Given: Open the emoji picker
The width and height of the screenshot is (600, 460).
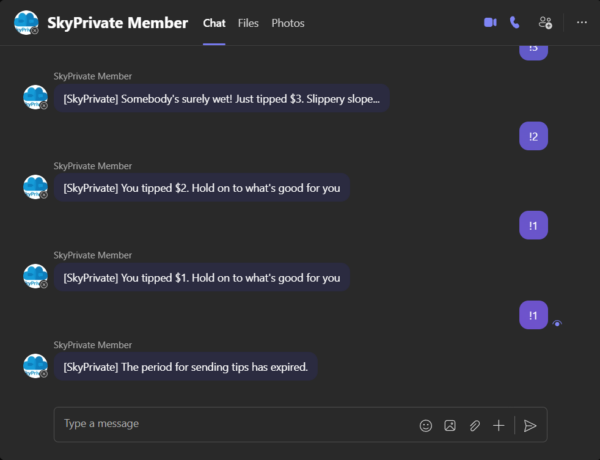Looking at the screenshot, I should [426, 425].
